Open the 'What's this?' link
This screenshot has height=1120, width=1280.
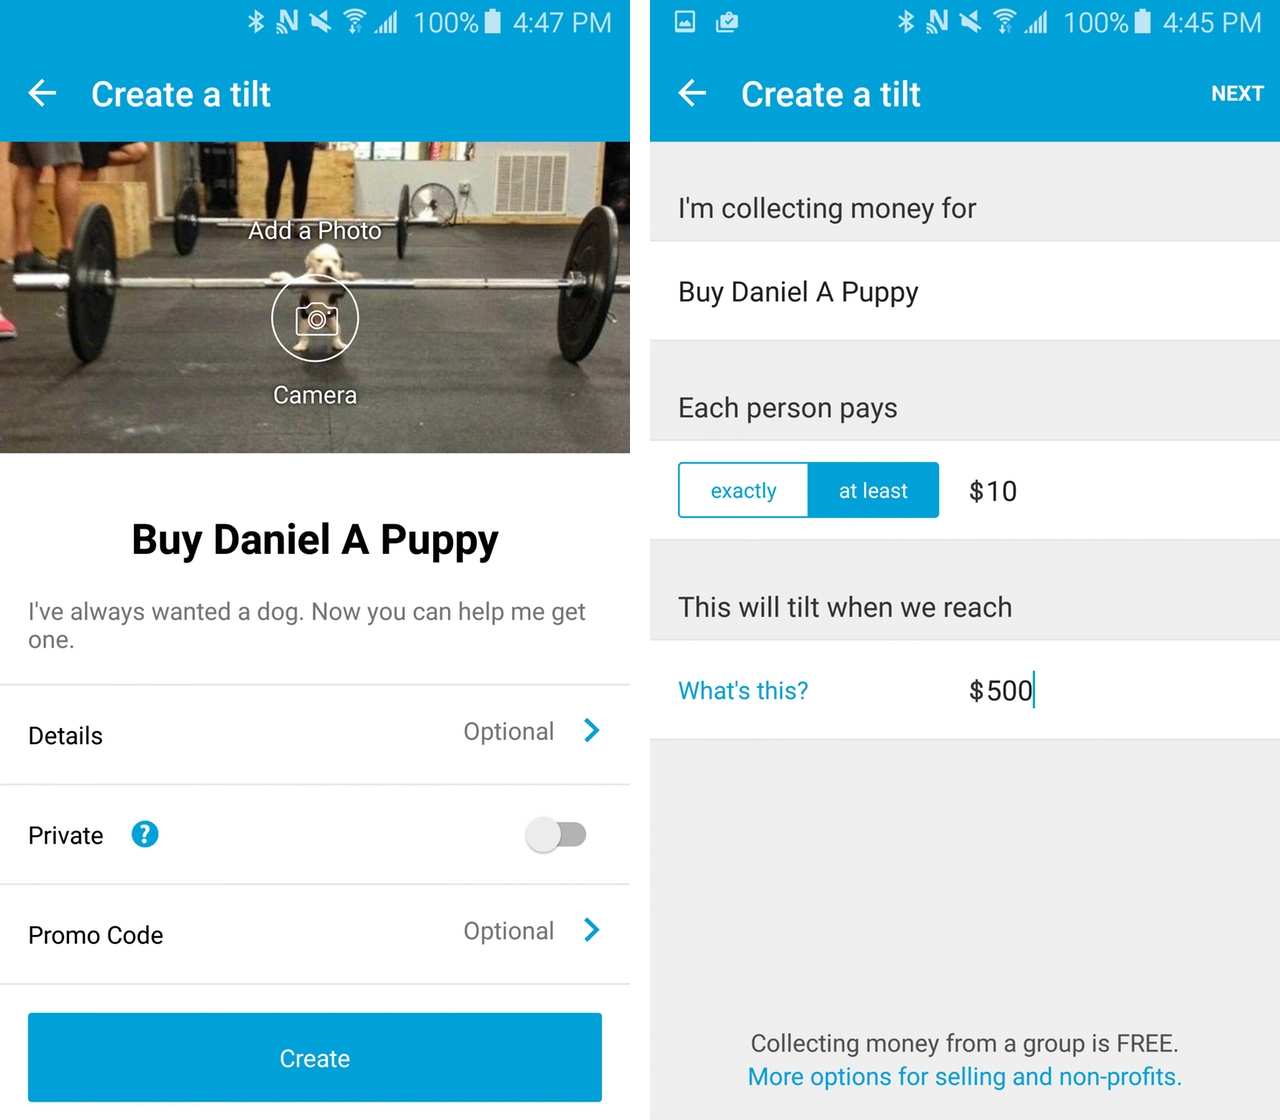743,690
